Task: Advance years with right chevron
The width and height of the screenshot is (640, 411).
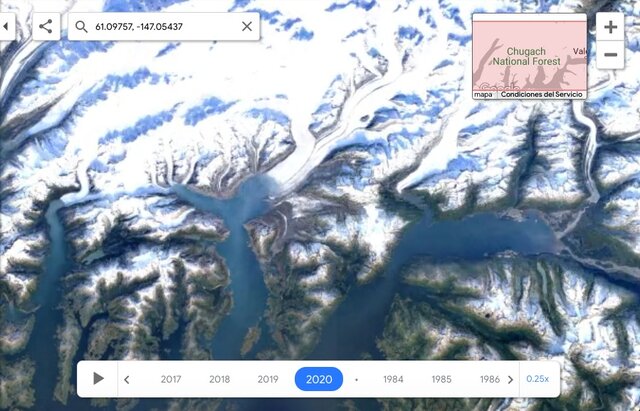Action: (x=510, y=380)
